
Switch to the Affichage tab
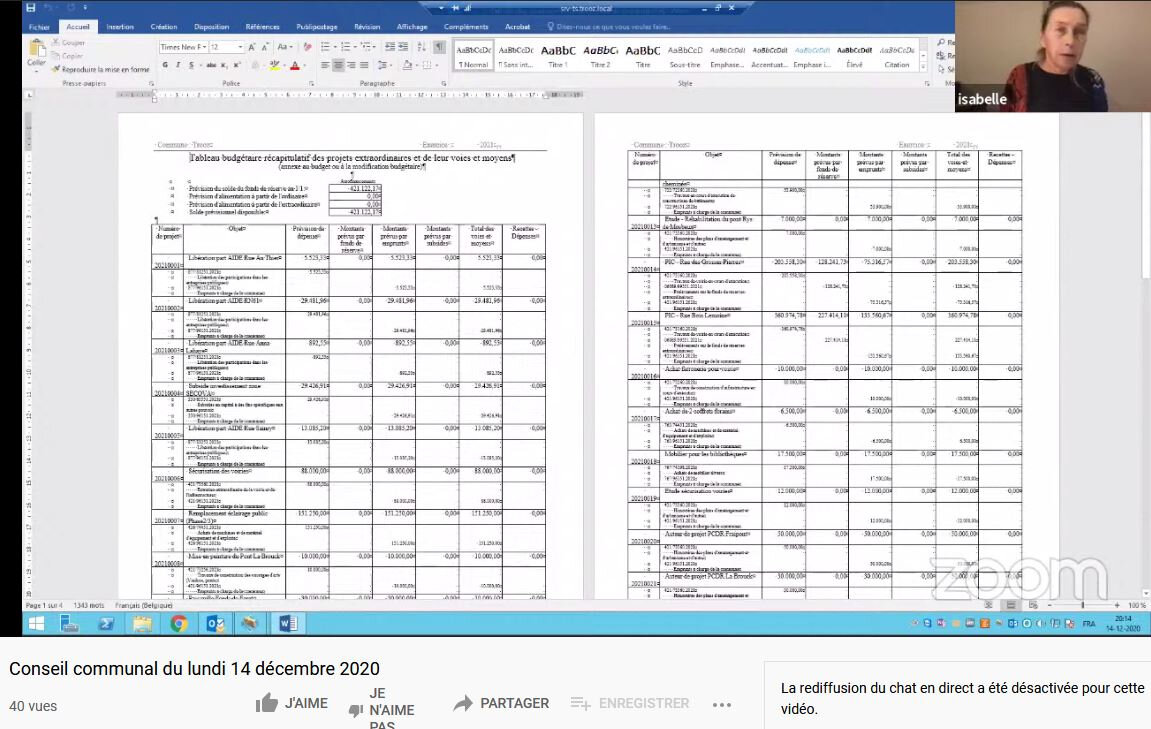(x=412, y=26)
